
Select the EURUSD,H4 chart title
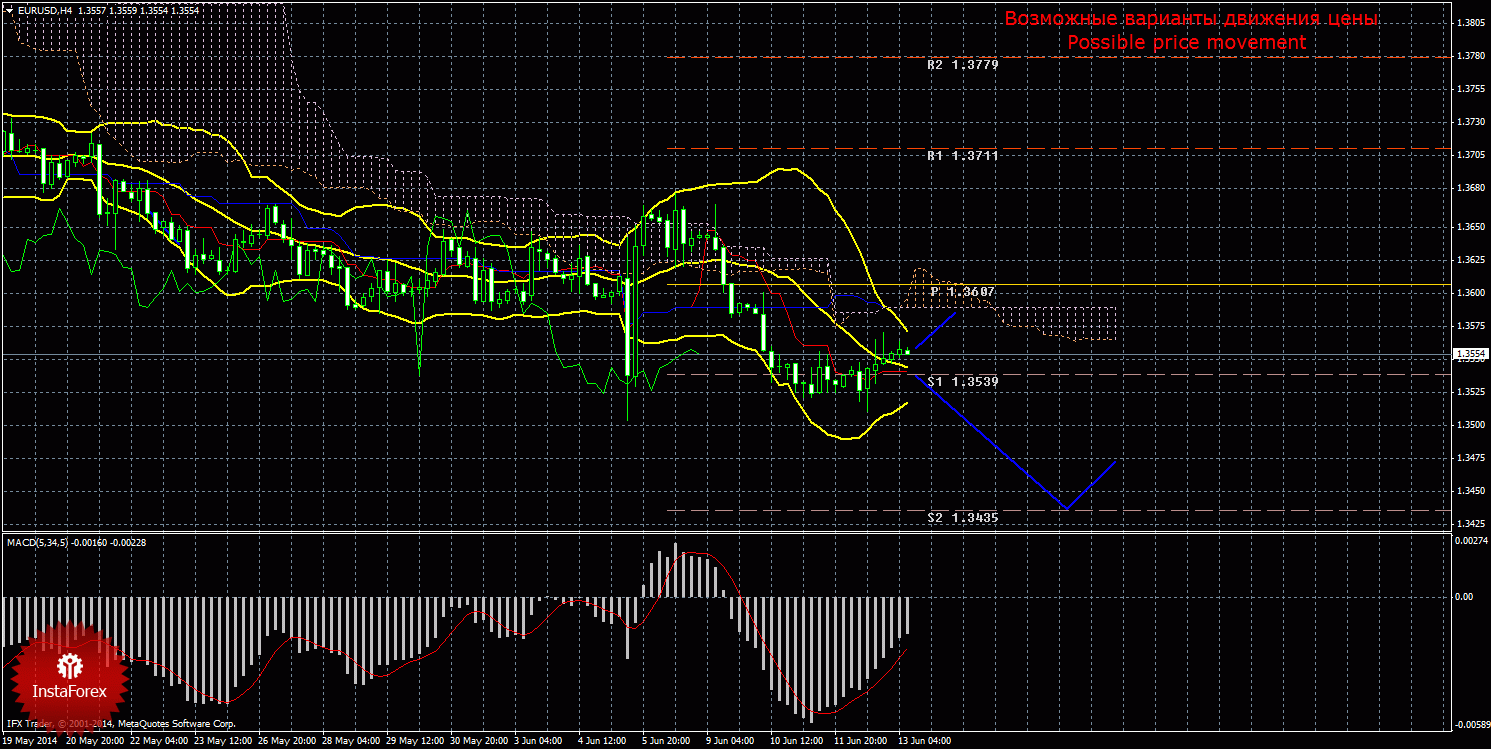(x=43, y=10)
